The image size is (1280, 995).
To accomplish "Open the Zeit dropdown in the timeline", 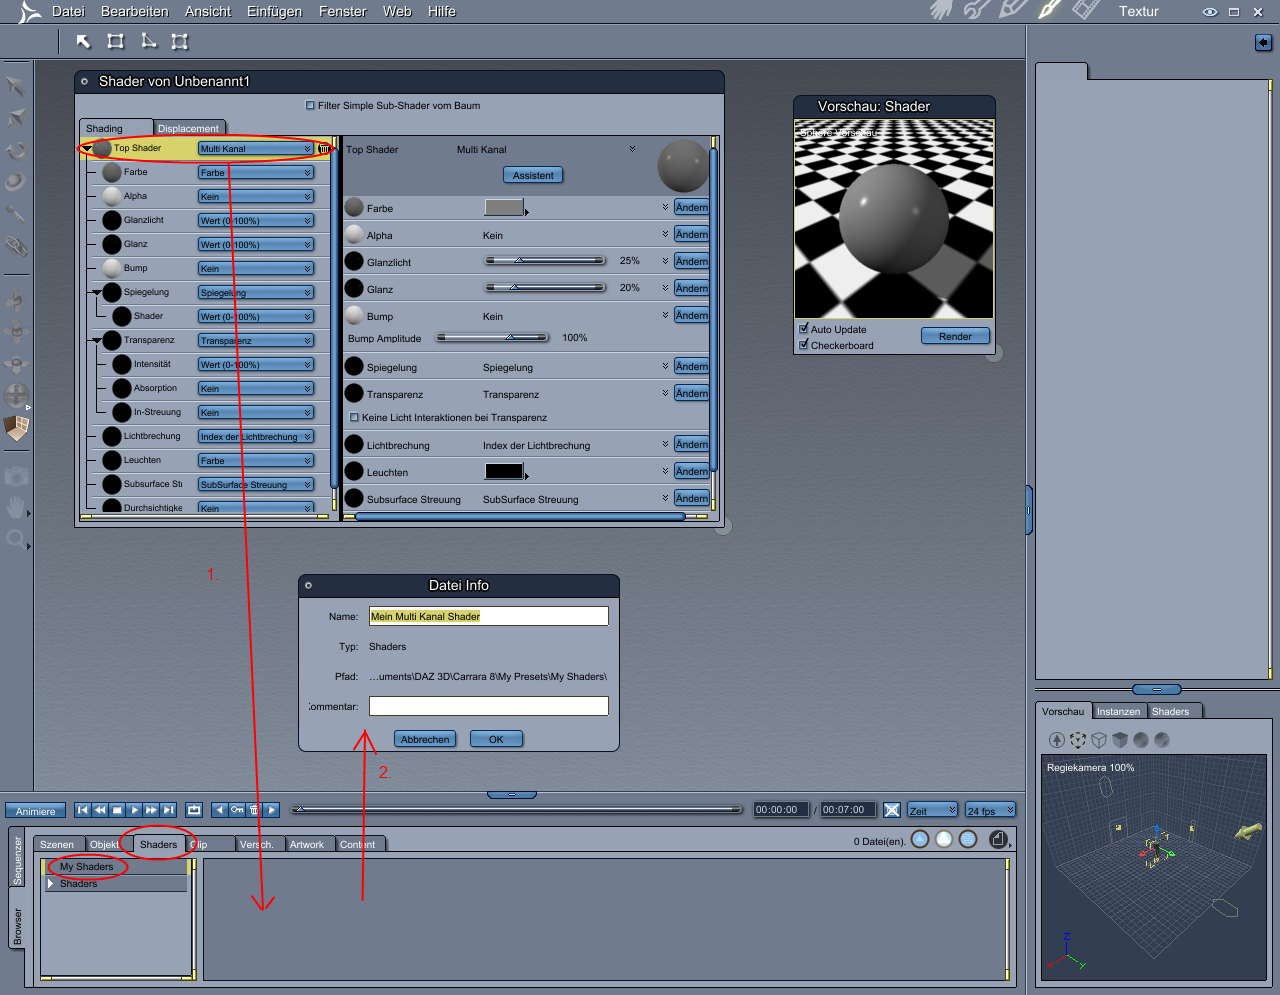I will pos(933,810).
